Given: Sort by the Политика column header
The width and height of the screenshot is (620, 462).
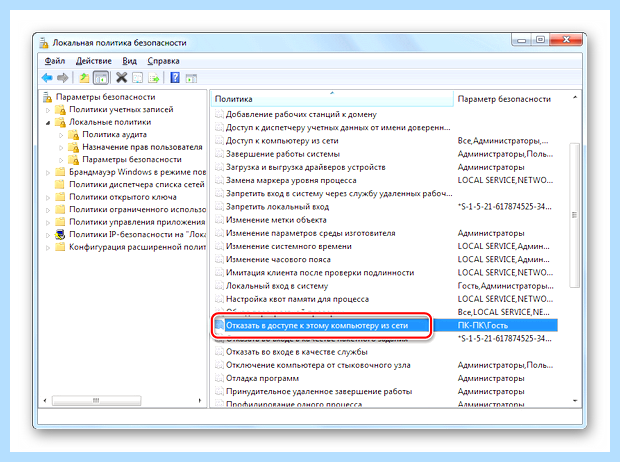Looking at the screenshot, I should click(332, 99).
